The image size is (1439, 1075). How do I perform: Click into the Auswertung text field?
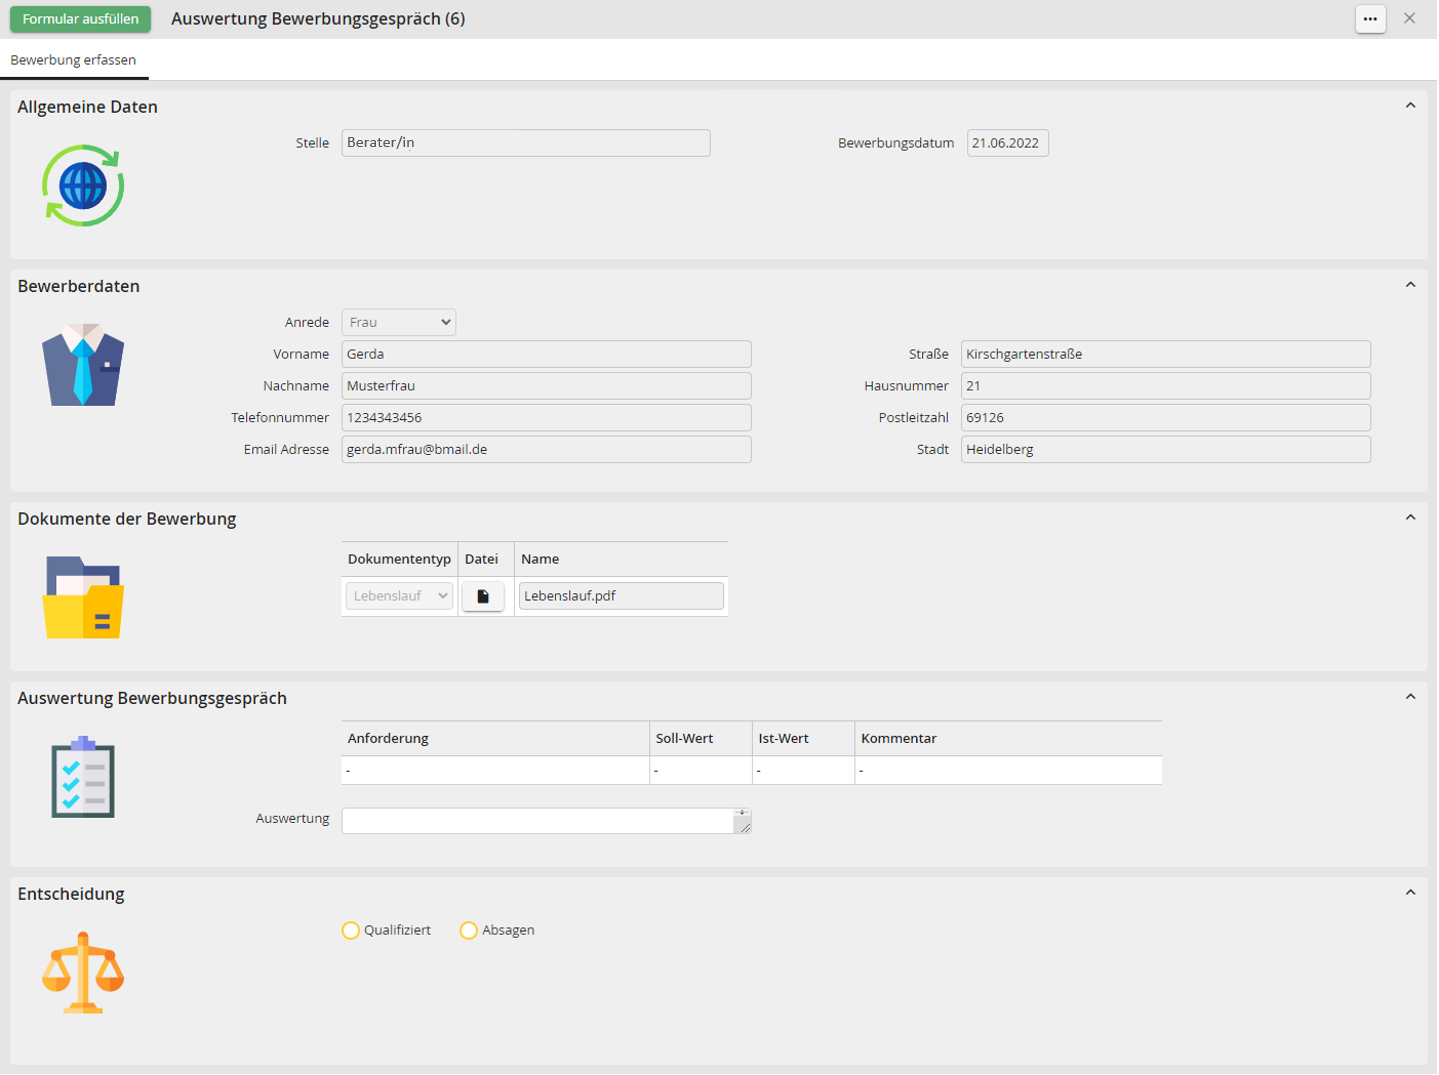coord(538,821)
